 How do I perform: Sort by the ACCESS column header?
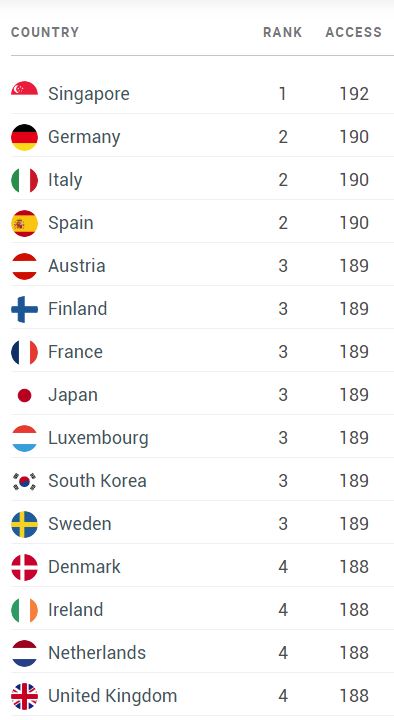(x=354, y=32)
